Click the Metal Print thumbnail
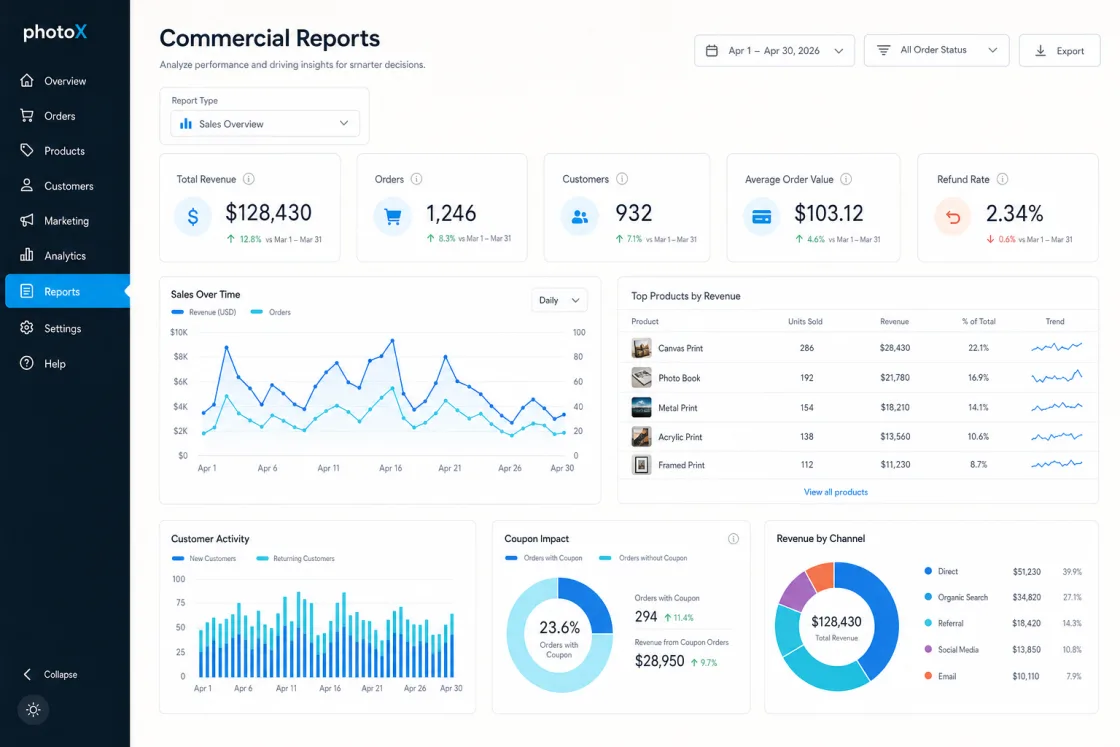The height and width of the screenshot is (747, 1120). pyautogui.click(x=641, y=407)
